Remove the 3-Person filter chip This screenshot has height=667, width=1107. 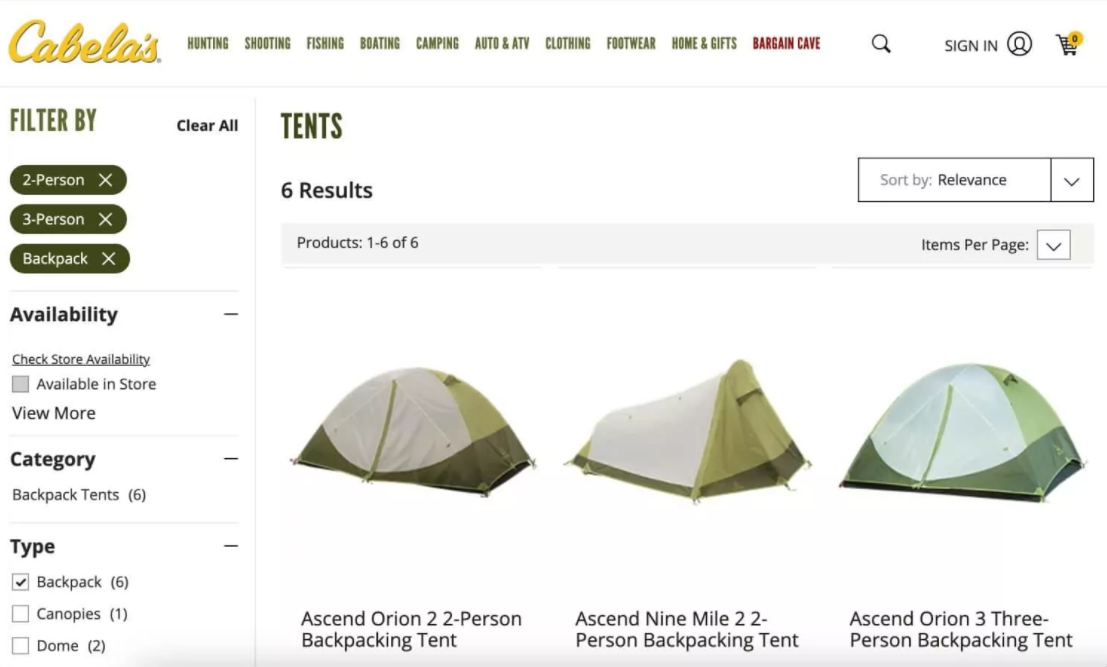click(x=105, y=219)
